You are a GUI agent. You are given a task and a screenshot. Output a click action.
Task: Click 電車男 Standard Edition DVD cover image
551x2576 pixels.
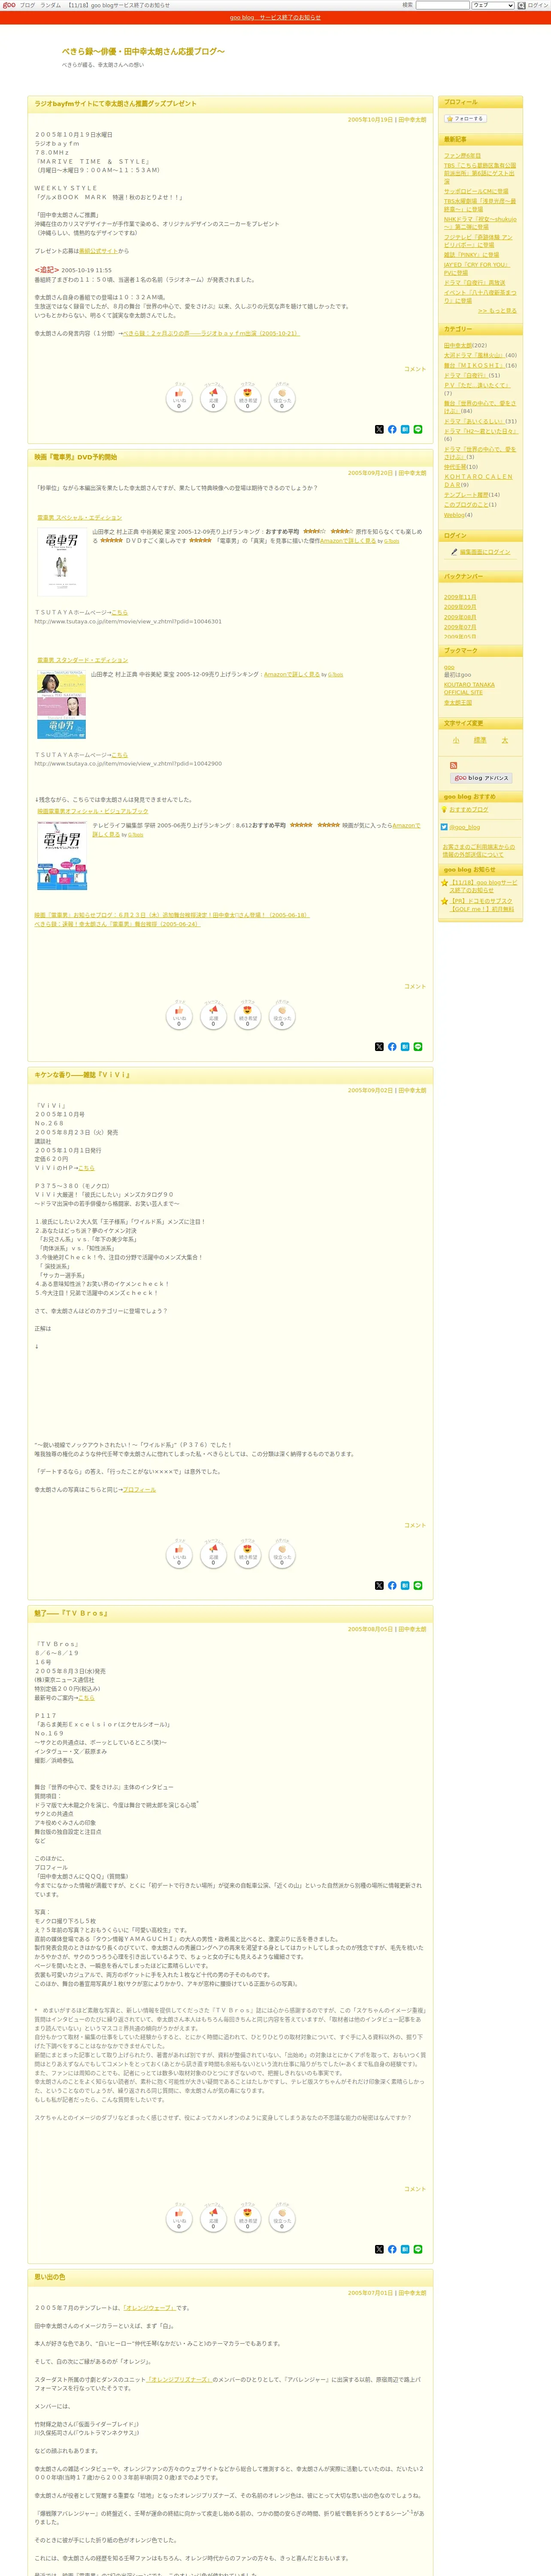[x=61, y=704]
